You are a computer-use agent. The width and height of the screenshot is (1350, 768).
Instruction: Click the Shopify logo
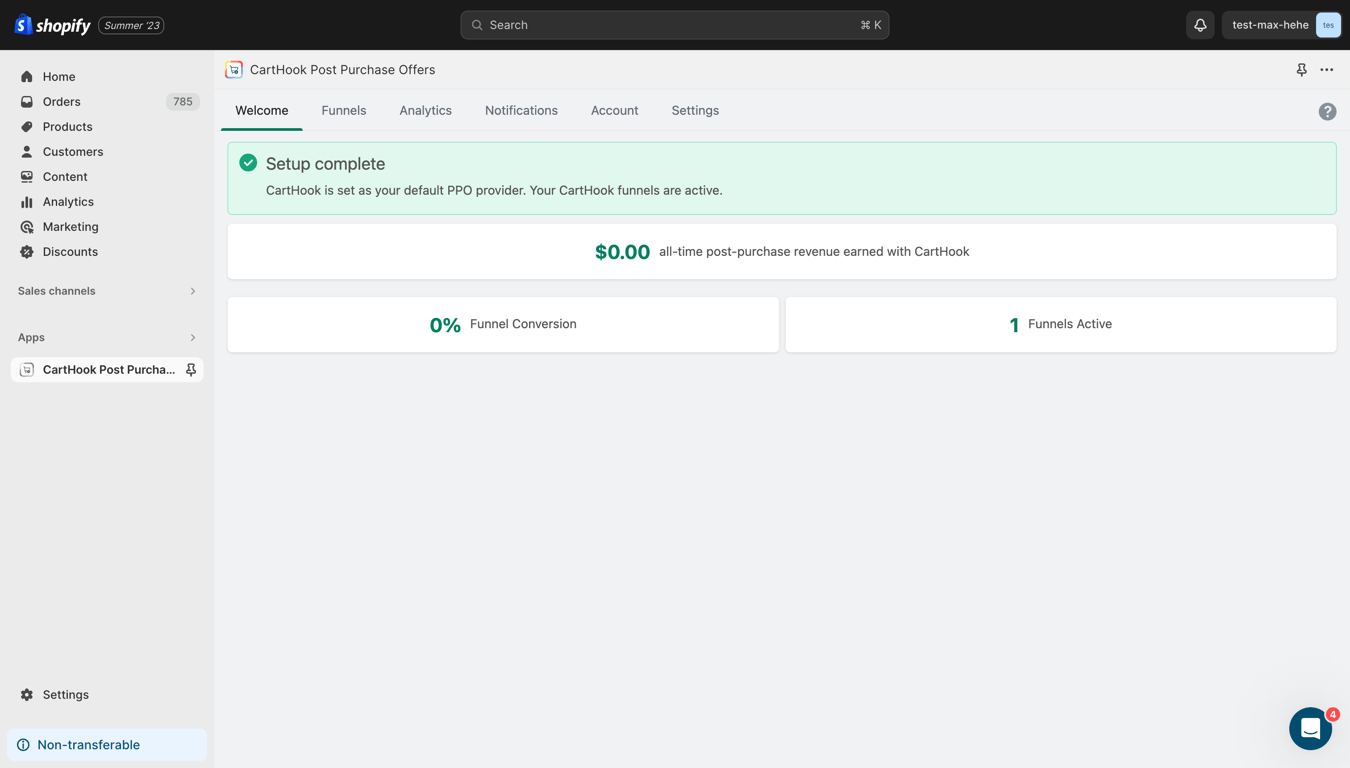pos(53,25)
